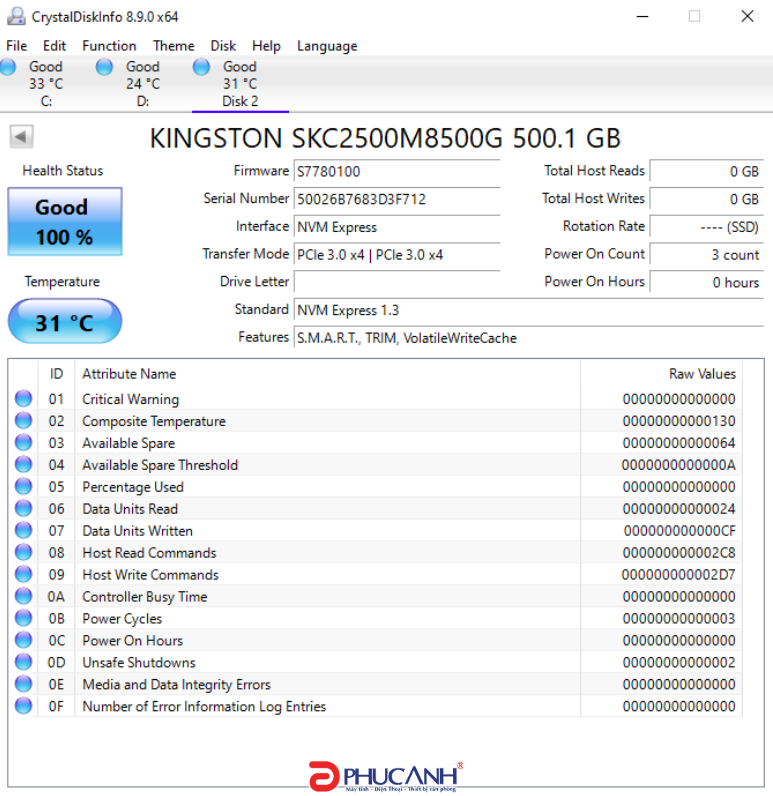
Task: Click the status orb for Controller Busy Time
Action: (x=23, y=596)
